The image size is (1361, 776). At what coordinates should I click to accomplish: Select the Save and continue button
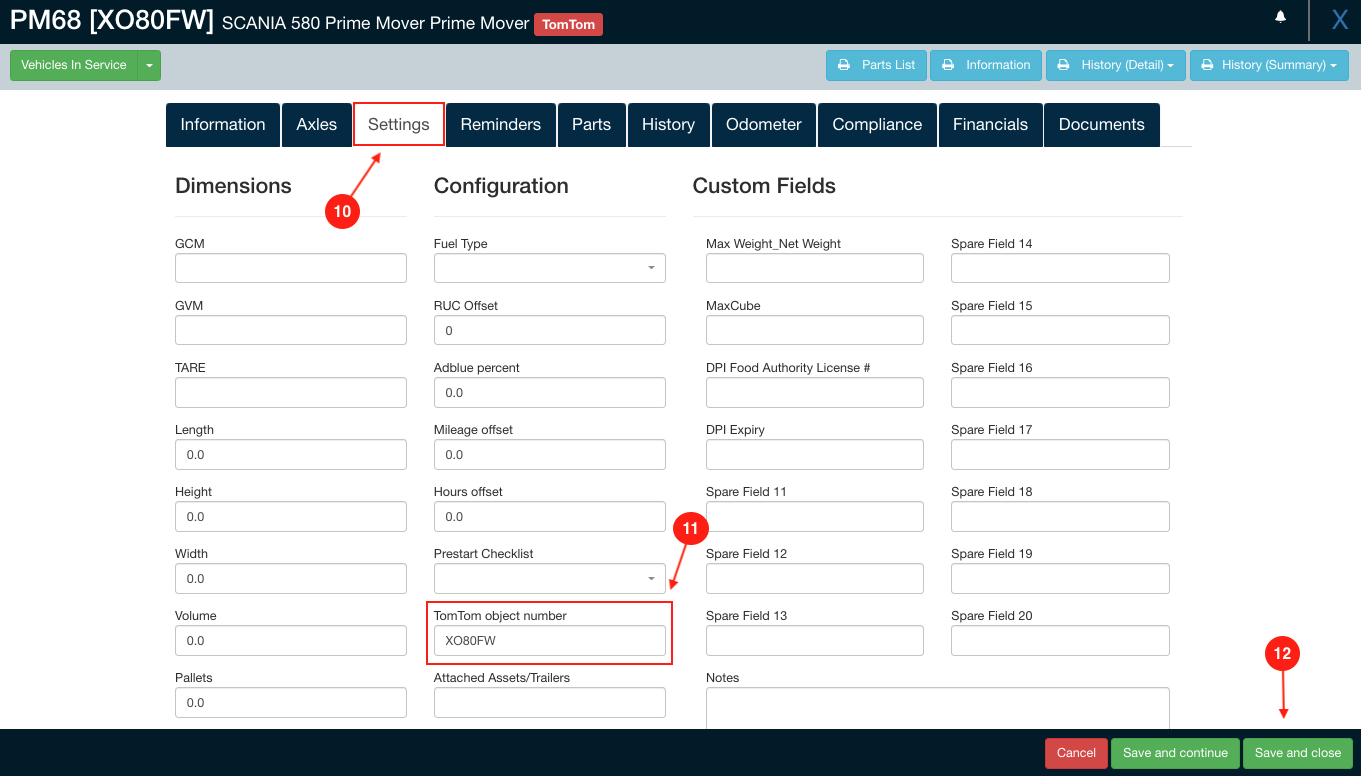click(x=1175, y=753)
